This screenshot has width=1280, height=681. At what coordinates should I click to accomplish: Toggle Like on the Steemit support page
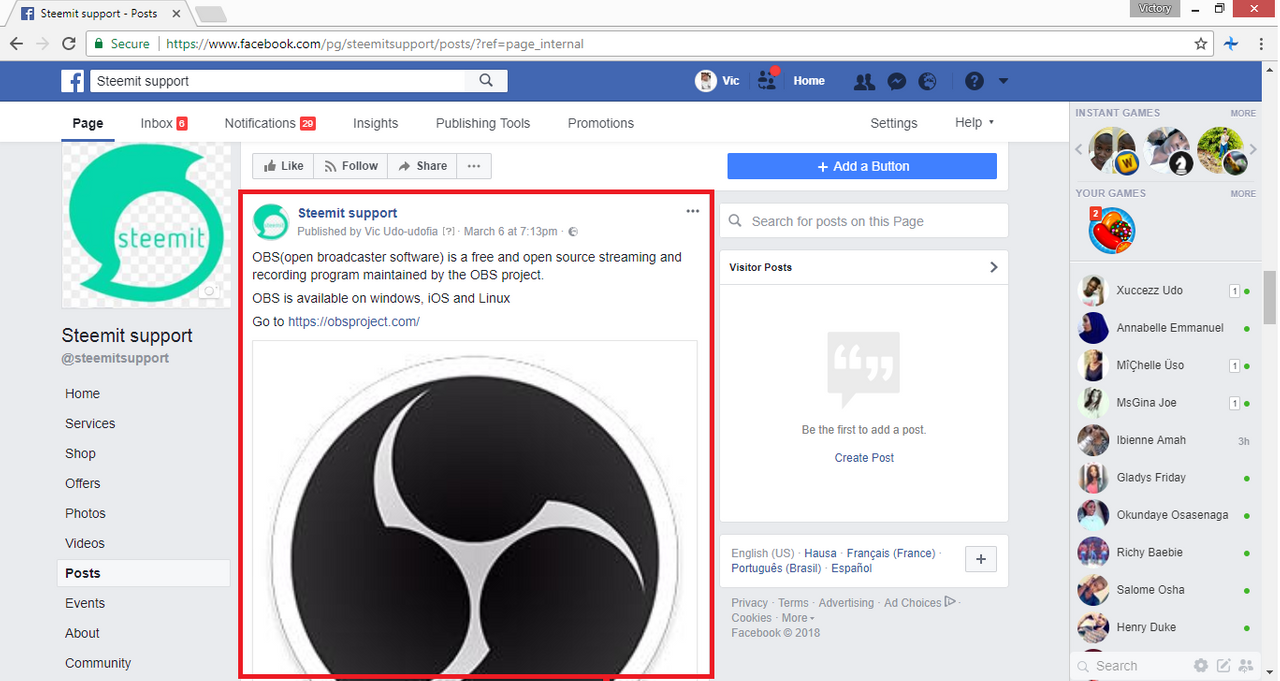tap(283, 166)
